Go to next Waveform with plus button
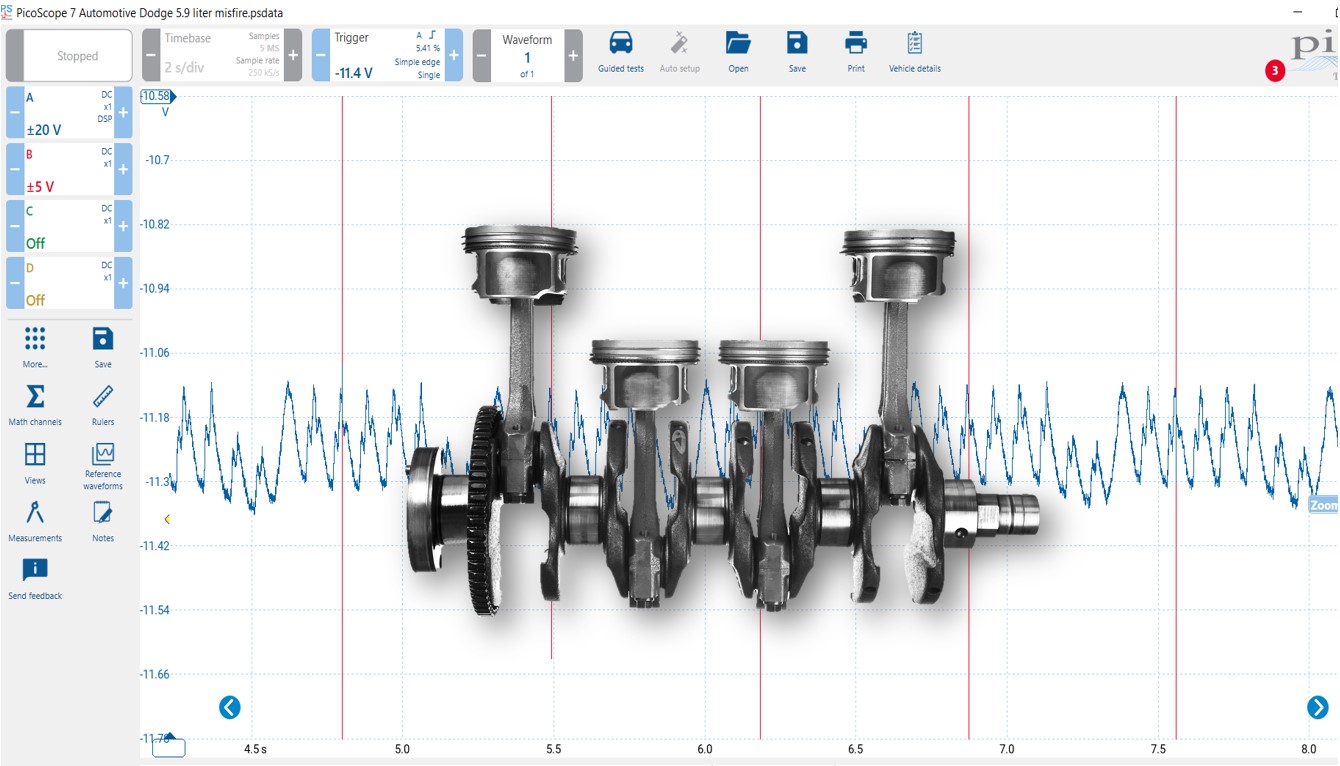1340x766 pixels. (x=573, y=55)
